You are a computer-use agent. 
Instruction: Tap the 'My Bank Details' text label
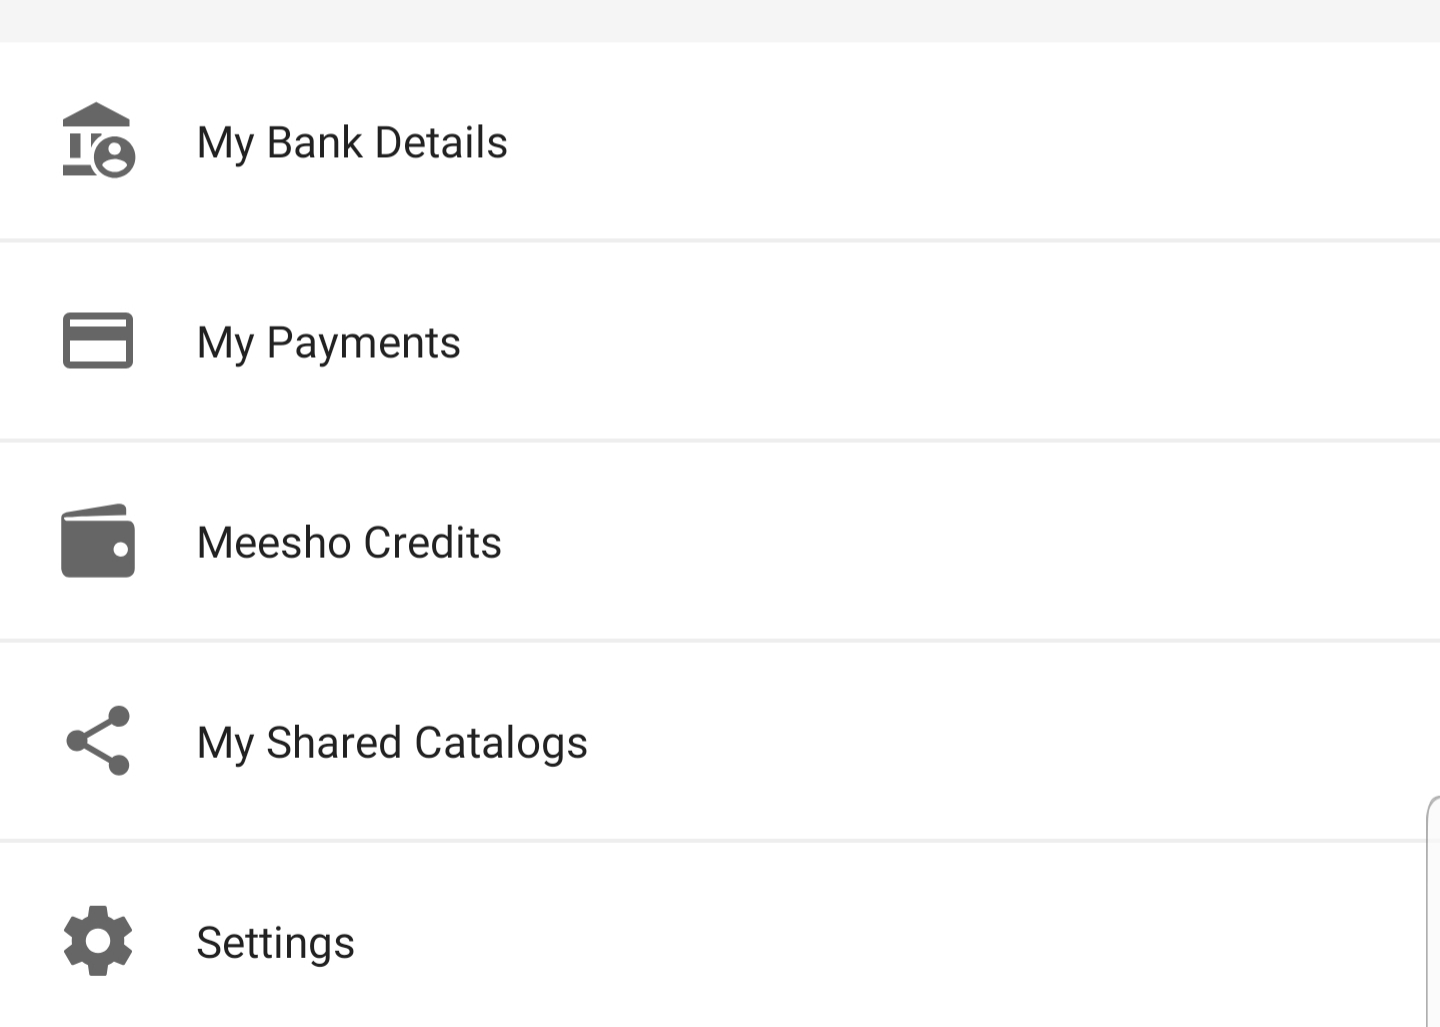point(352,143)
